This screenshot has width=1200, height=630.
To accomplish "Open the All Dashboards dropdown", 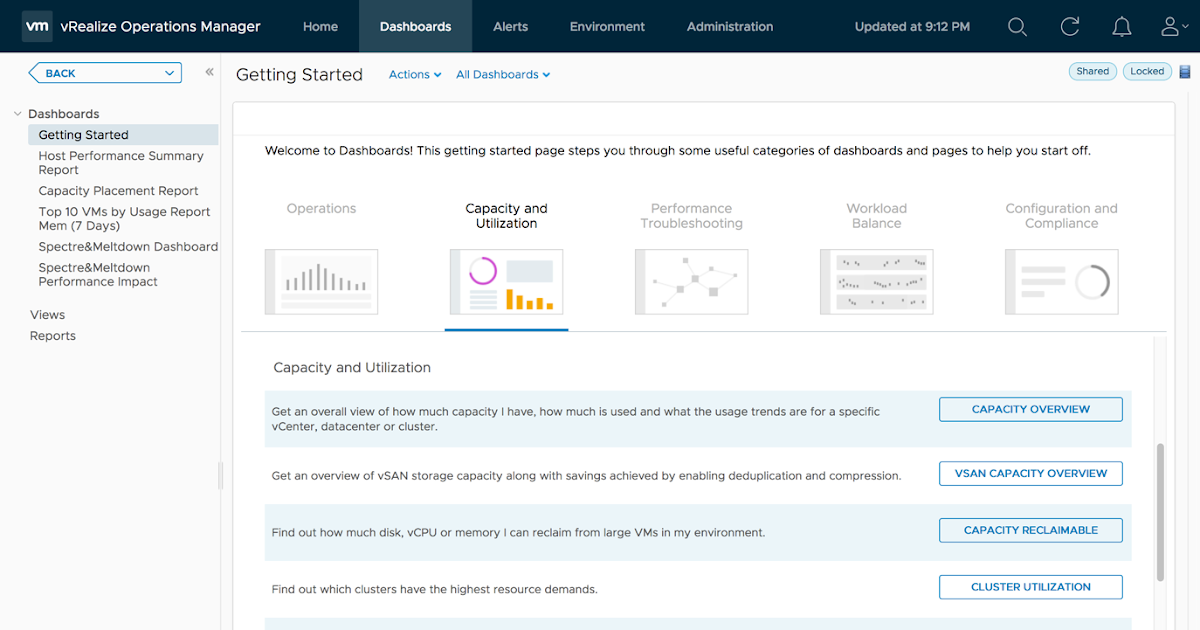I will pyautogui.click(x=502, y=74).
